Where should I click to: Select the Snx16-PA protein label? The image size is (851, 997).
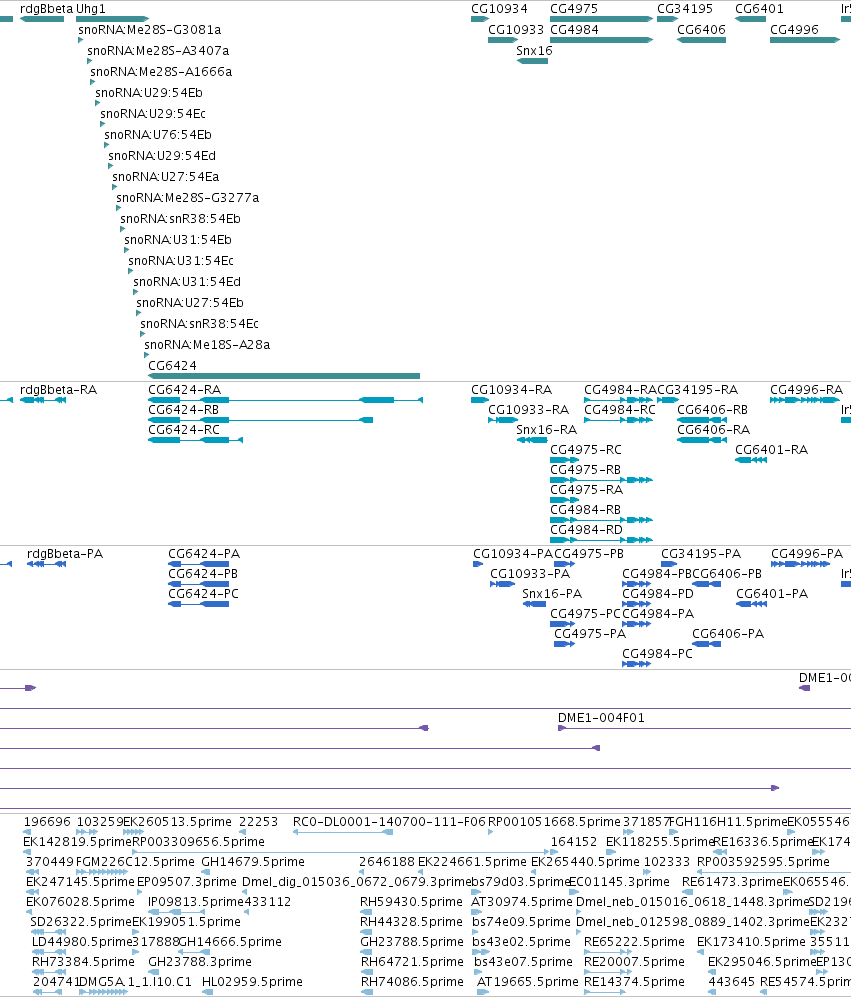click(x=552, y=594)
